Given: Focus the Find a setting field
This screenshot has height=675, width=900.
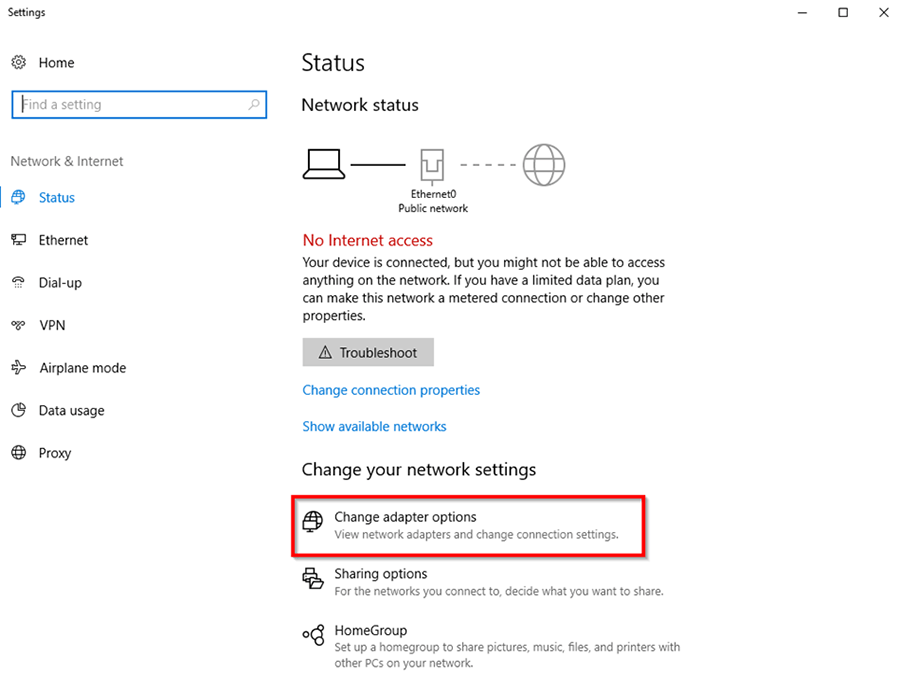Looking at the screenshot, I should click(x=139, y=104).
